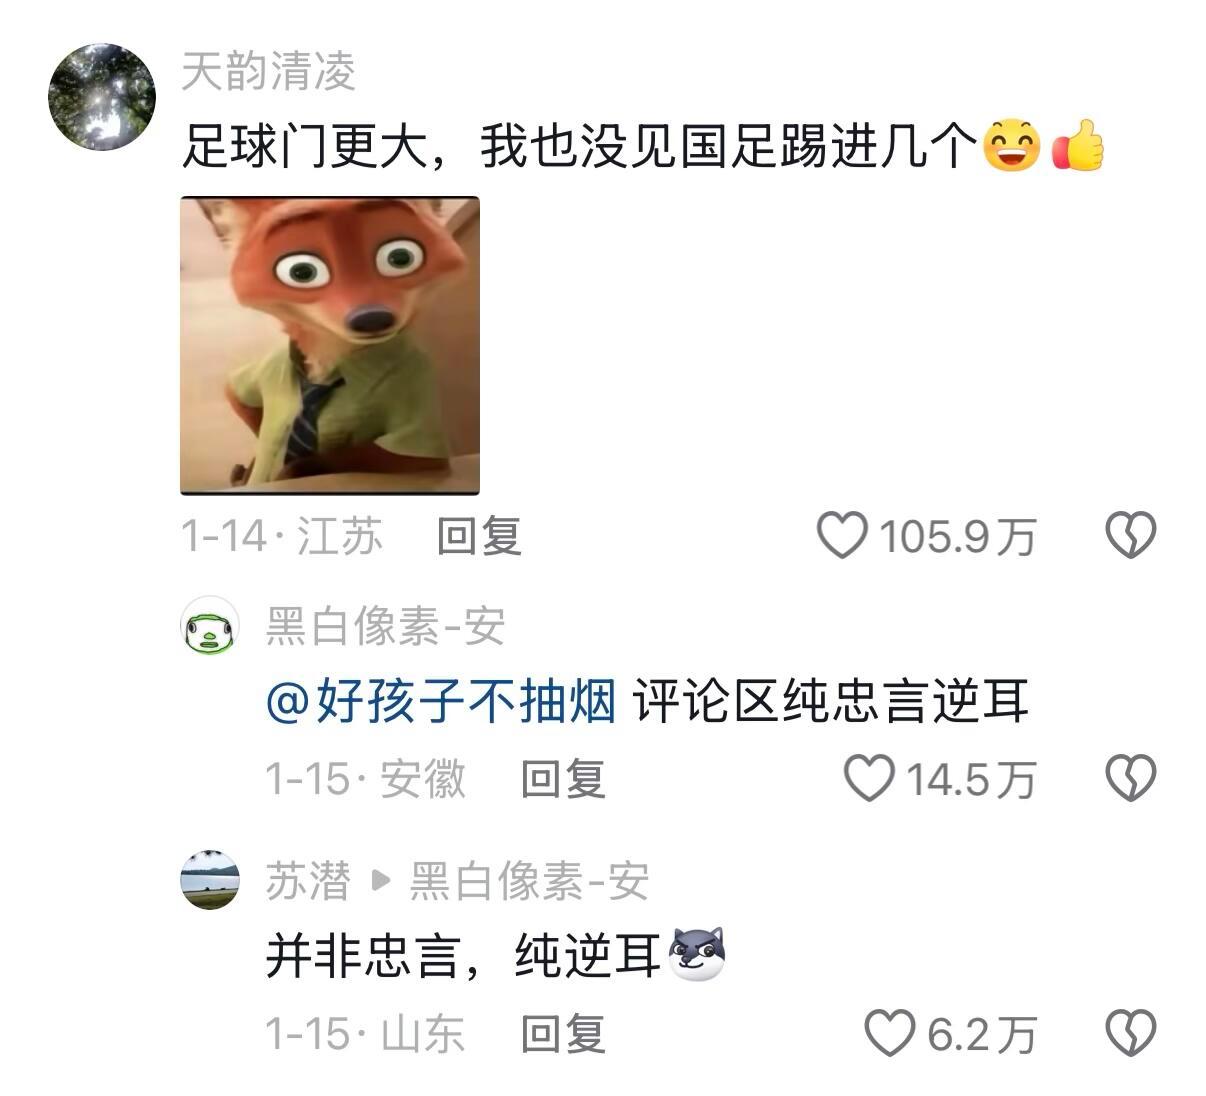The height and width of the screenshot is (1096, 1206).
Task: Open 天韵清凌's profile avatar
Action: pos(102,97)
